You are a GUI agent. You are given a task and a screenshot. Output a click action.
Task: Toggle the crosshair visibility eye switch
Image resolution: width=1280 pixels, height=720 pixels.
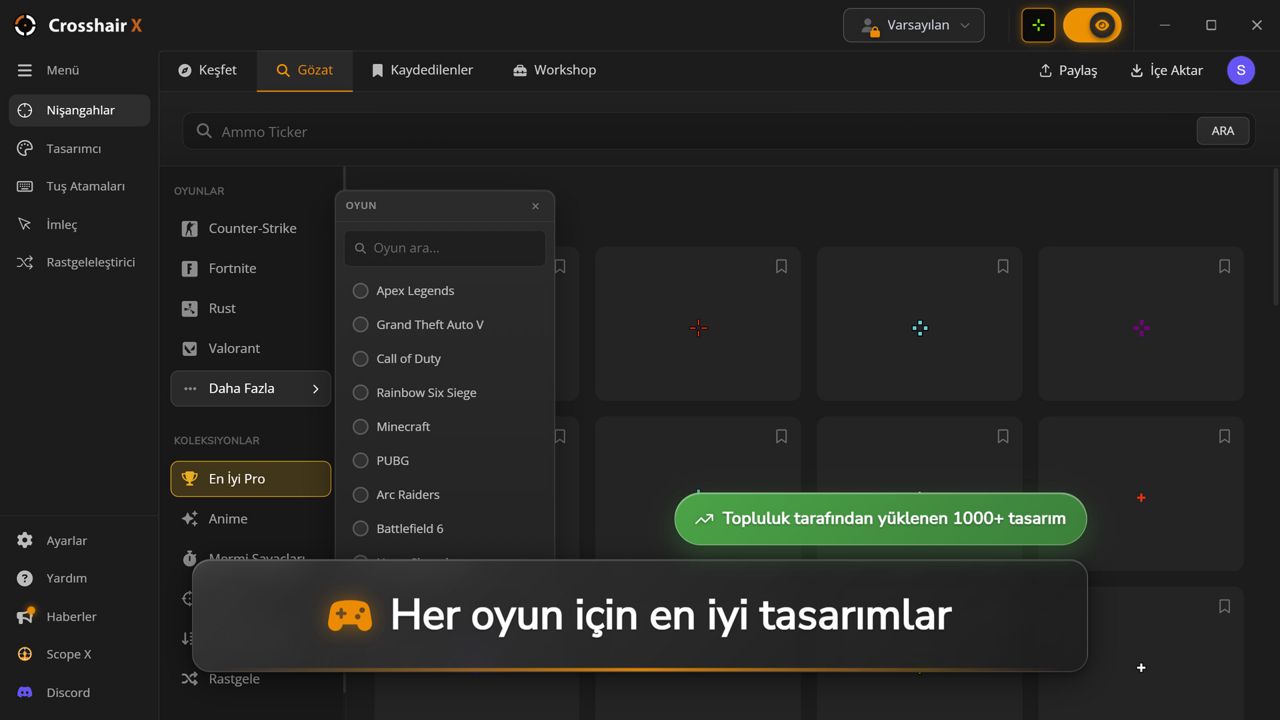point(1092,25)
